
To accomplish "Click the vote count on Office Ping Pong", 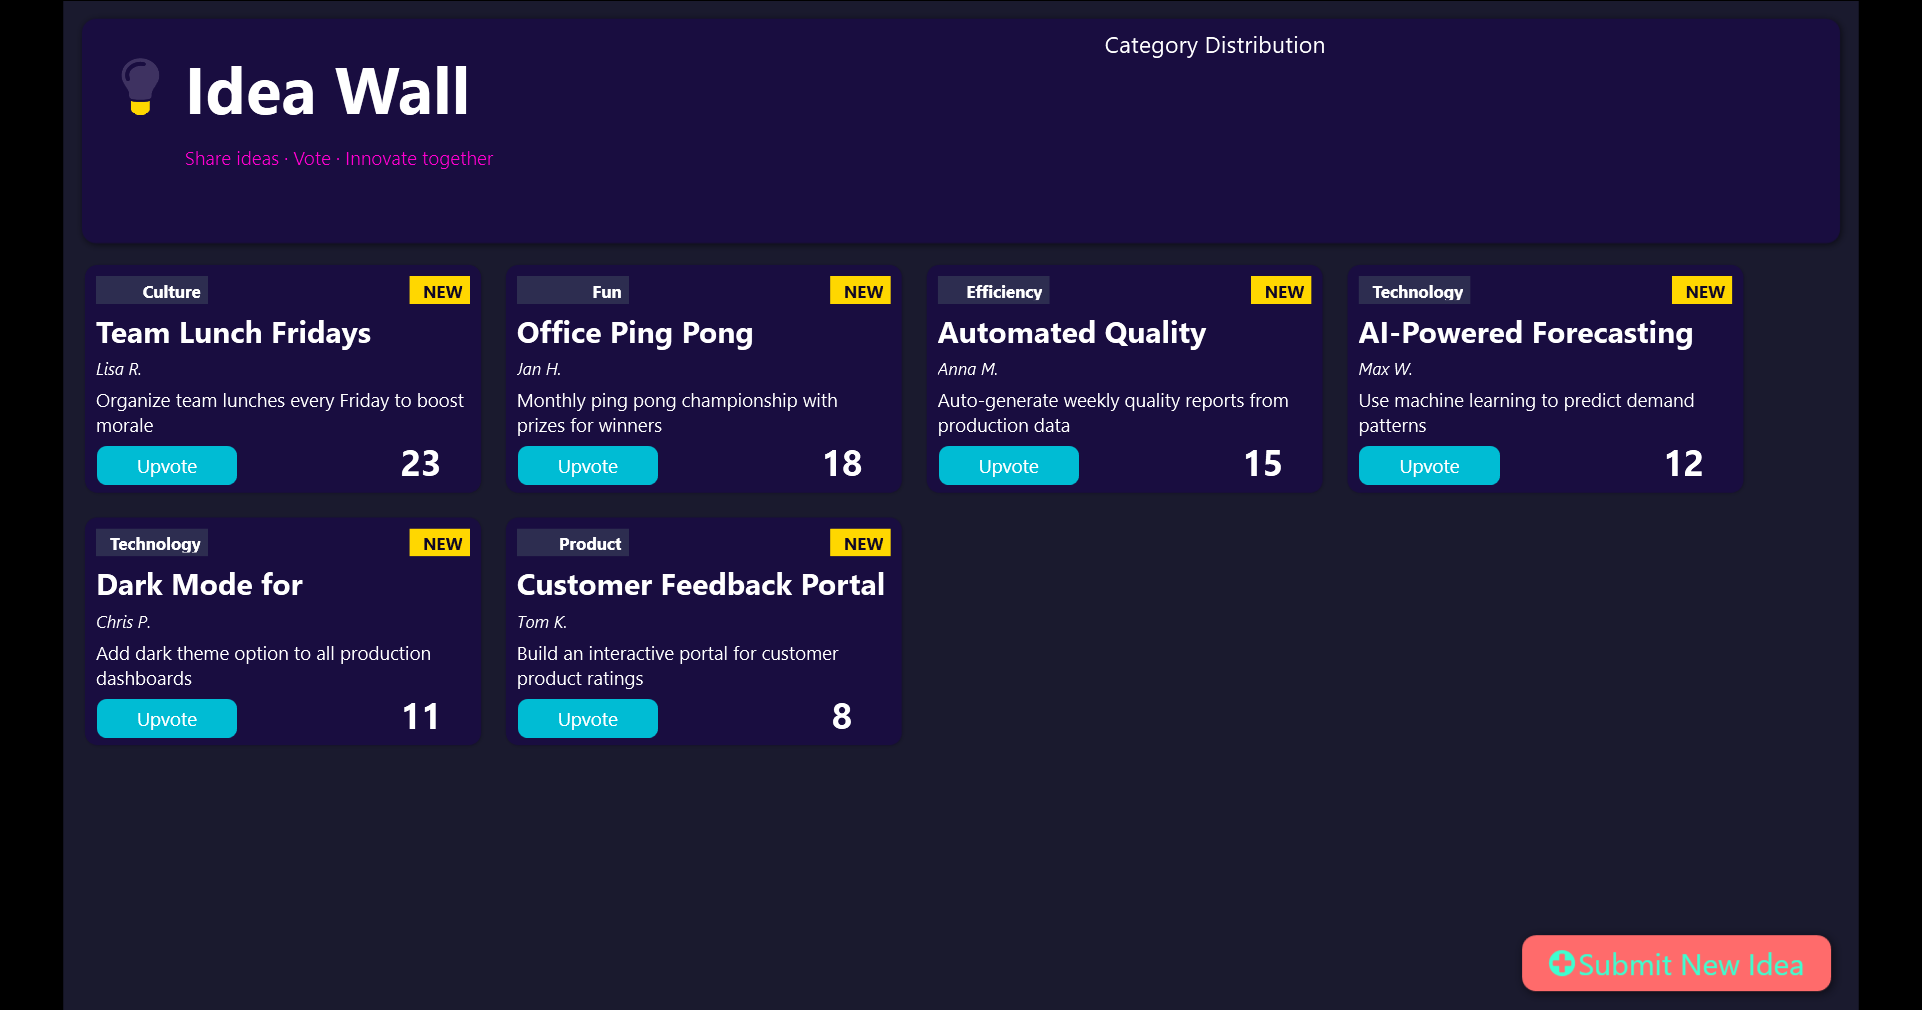I will pos(841,464).
